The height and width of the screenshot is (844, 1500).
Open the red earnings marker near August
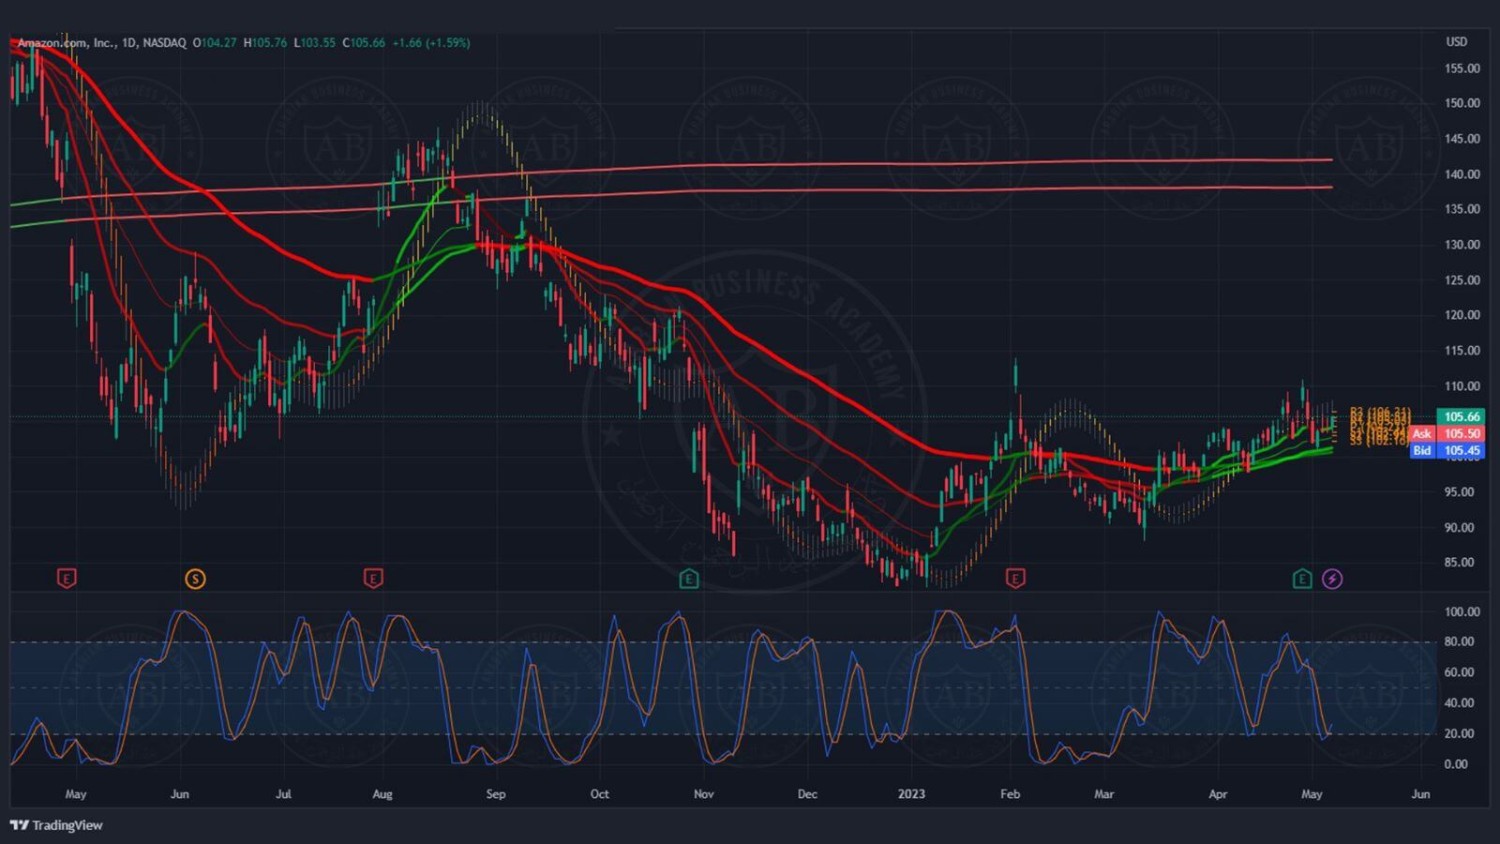(x=373, y=578)
